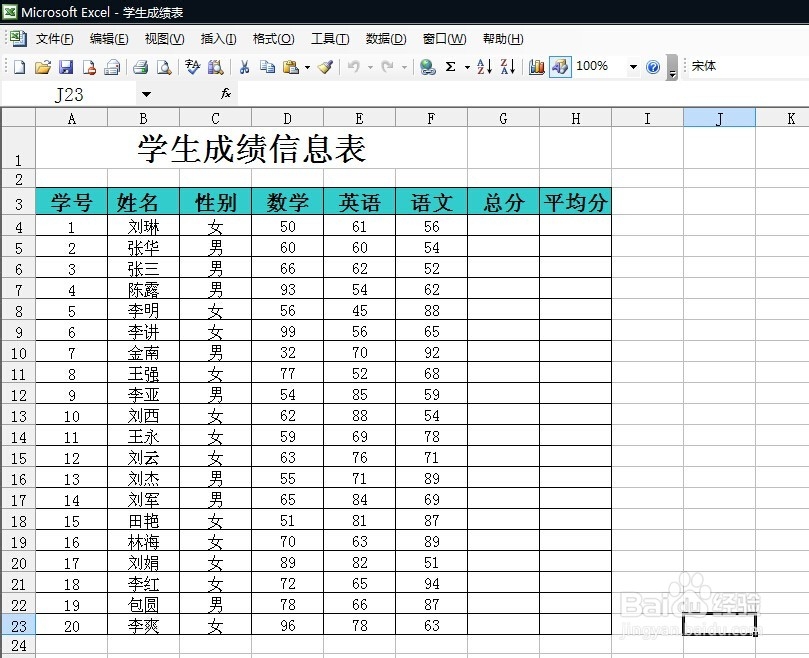This screenshot has width=809, height=658.
Task: Click the Copy toolbar icon
Action: coord(268,66)
